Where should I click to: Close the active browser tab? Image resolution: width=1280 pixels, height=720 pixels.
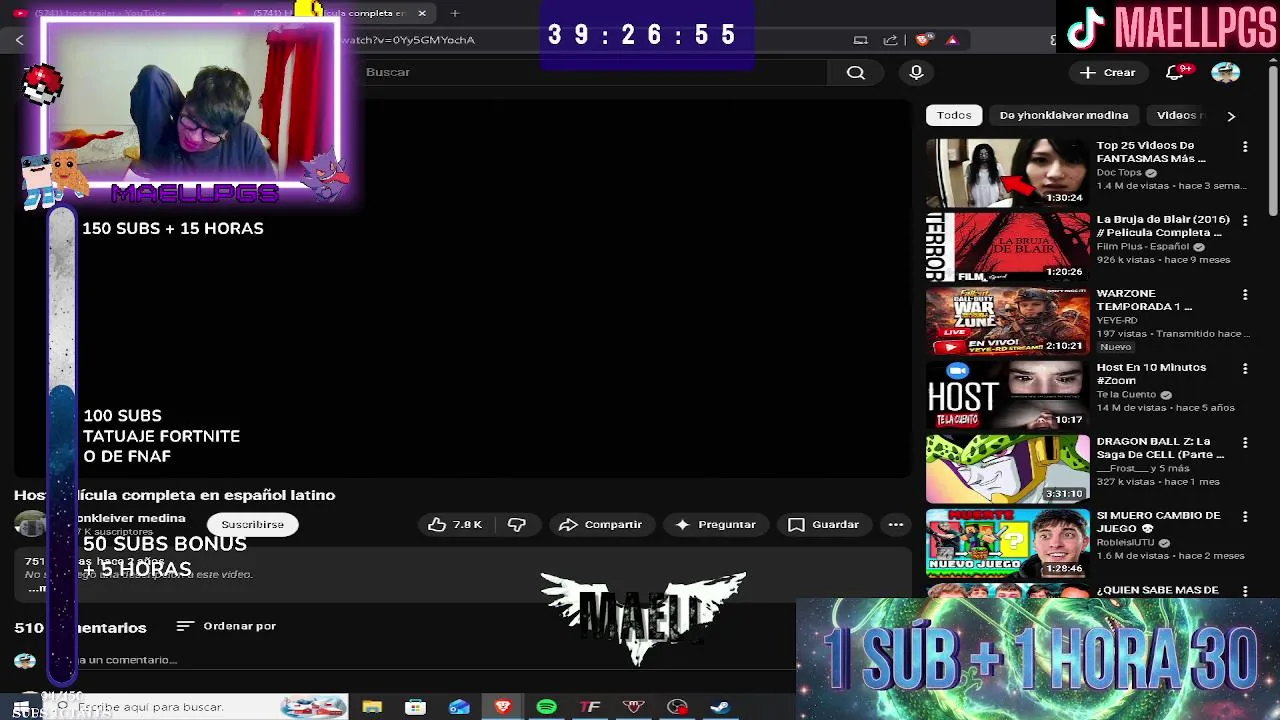click(422, 13)
